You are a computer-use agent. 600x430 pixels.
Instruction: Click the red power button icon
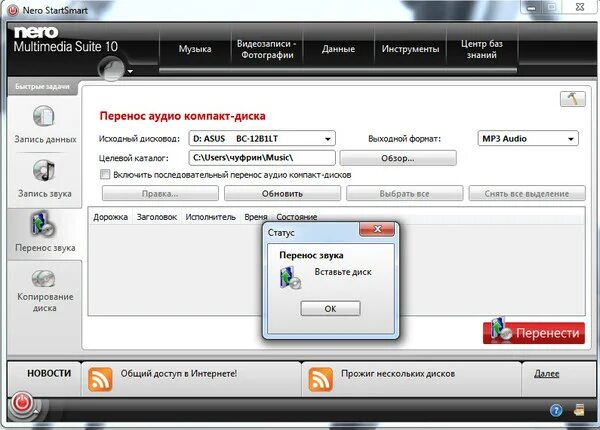coord(22,402)
